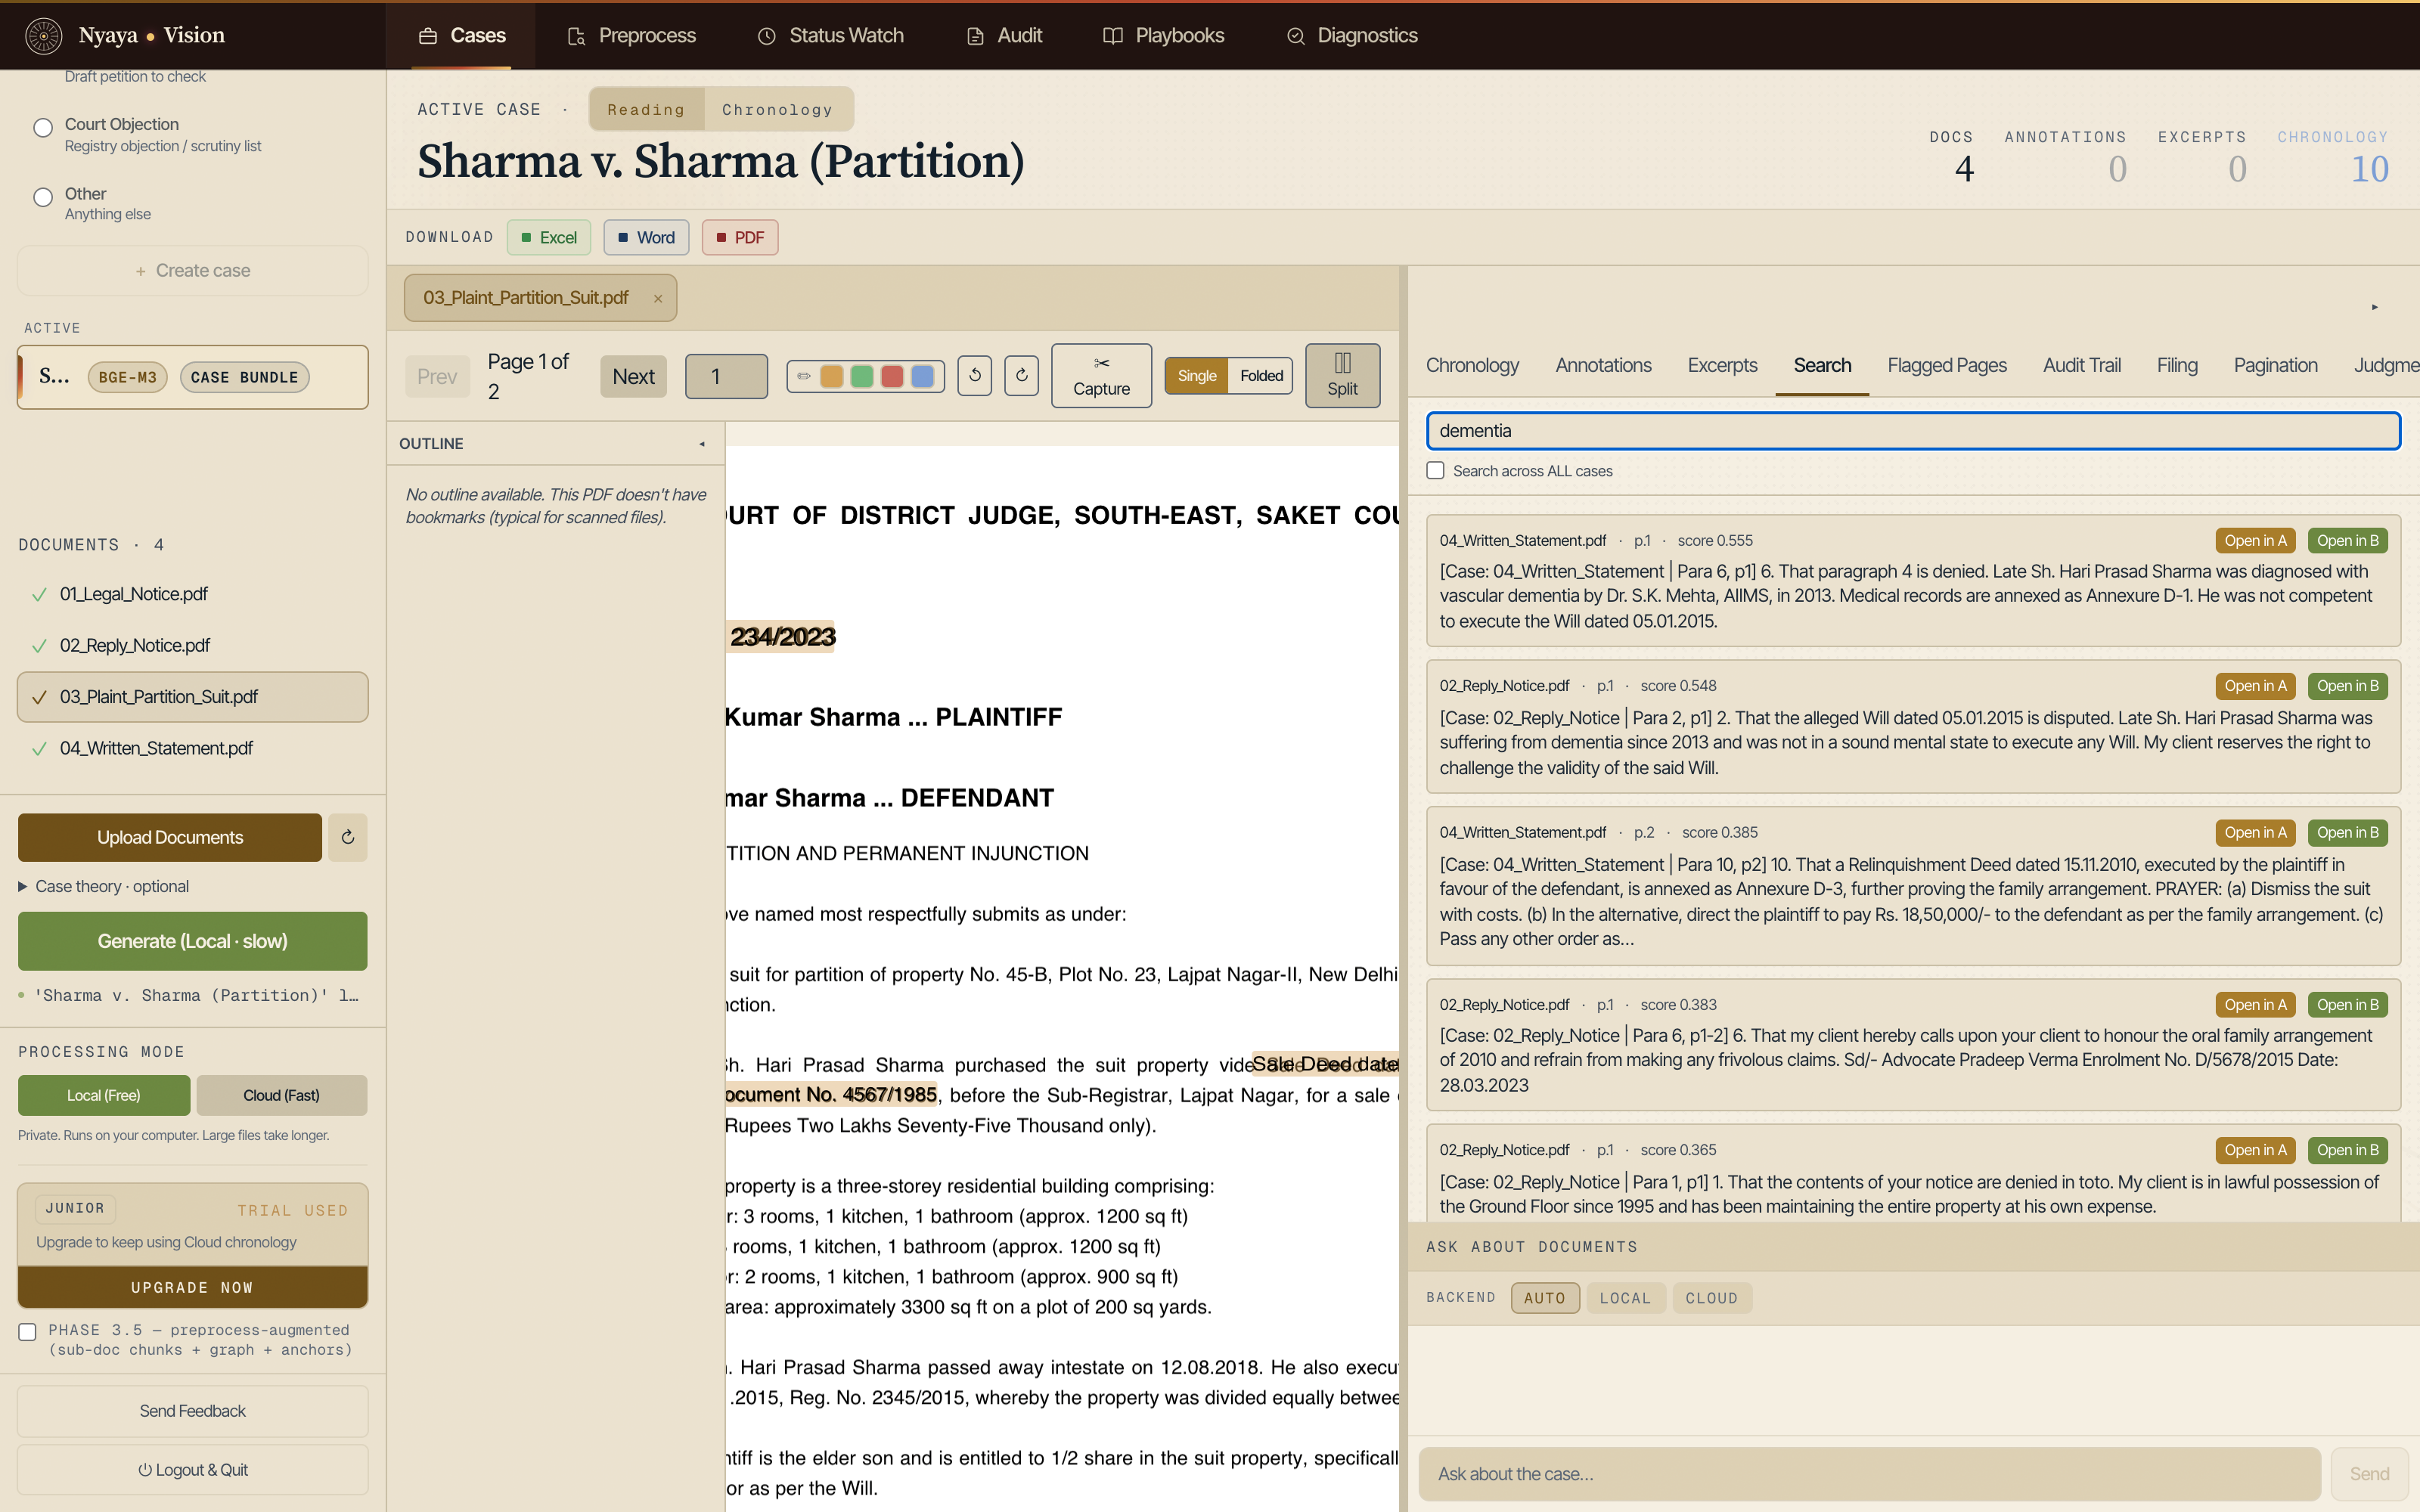Expand Case theory optional section
Viewport: 2420px width, 1512px height.
click(x=103, y=887)
